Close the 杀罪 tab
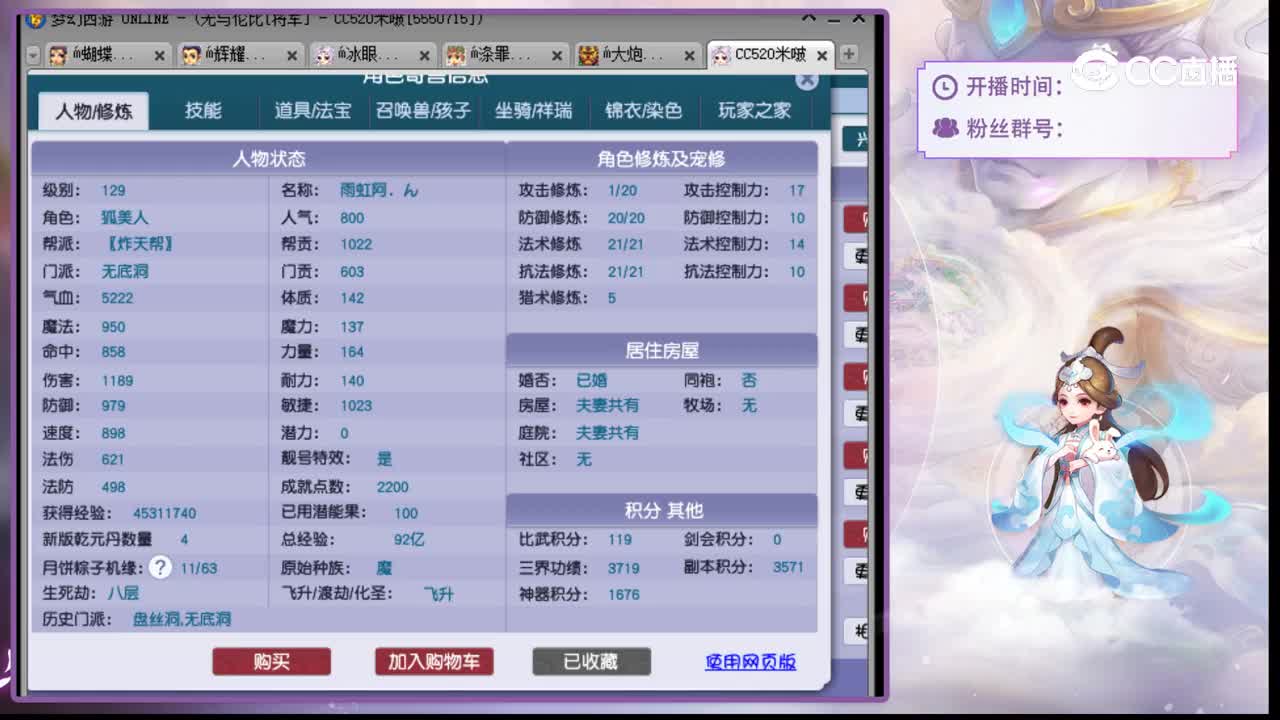 pos(557,56)
